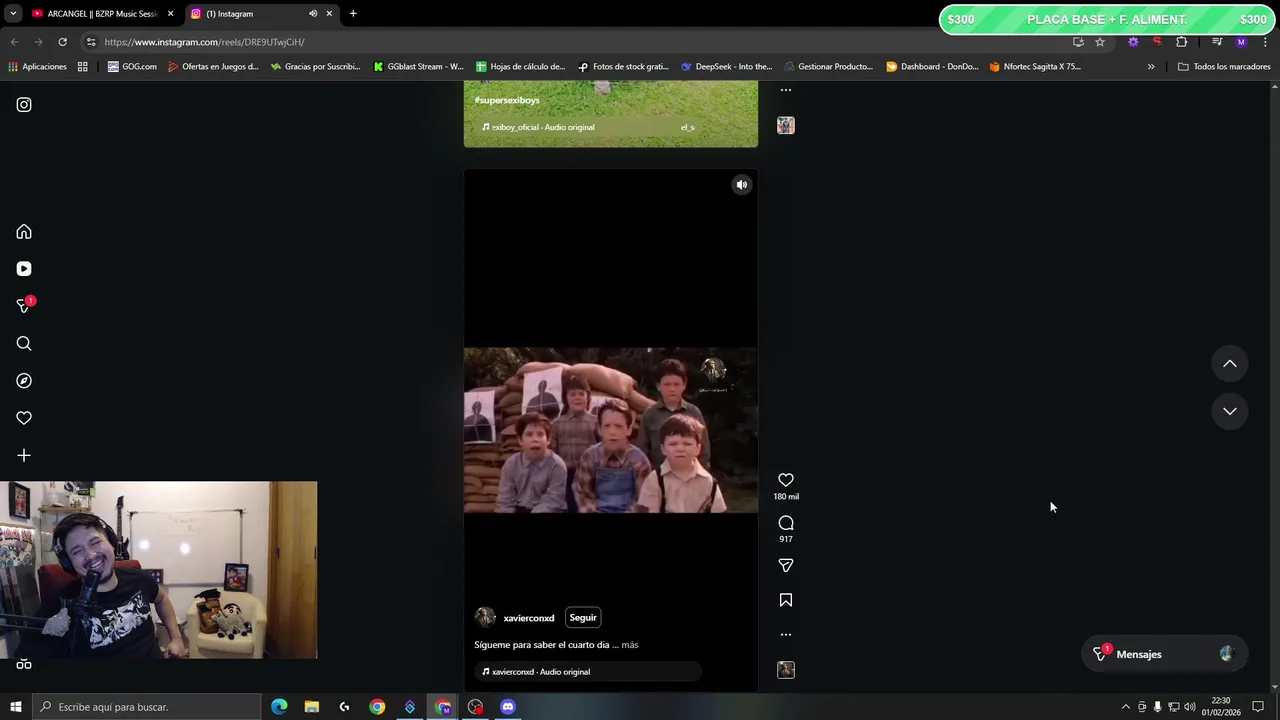Open the extensions puzzle menu
Screen dimensions: 1280x720
(1182, 42)
